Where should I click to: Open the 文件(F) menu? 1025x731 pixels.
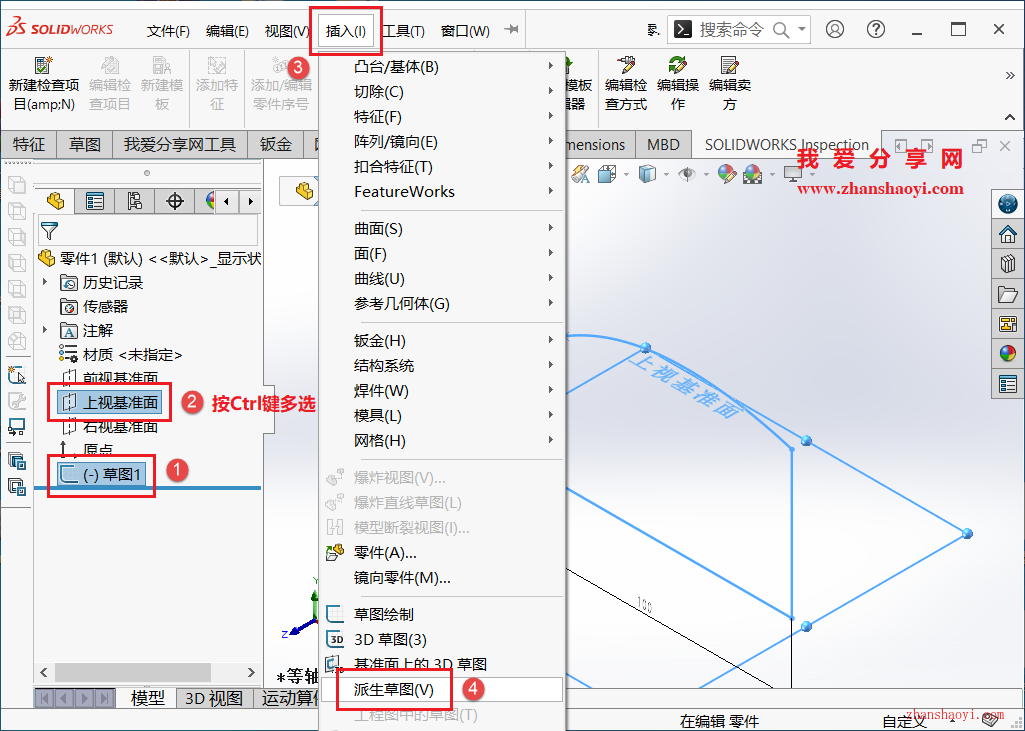click(x=168, y=31)
